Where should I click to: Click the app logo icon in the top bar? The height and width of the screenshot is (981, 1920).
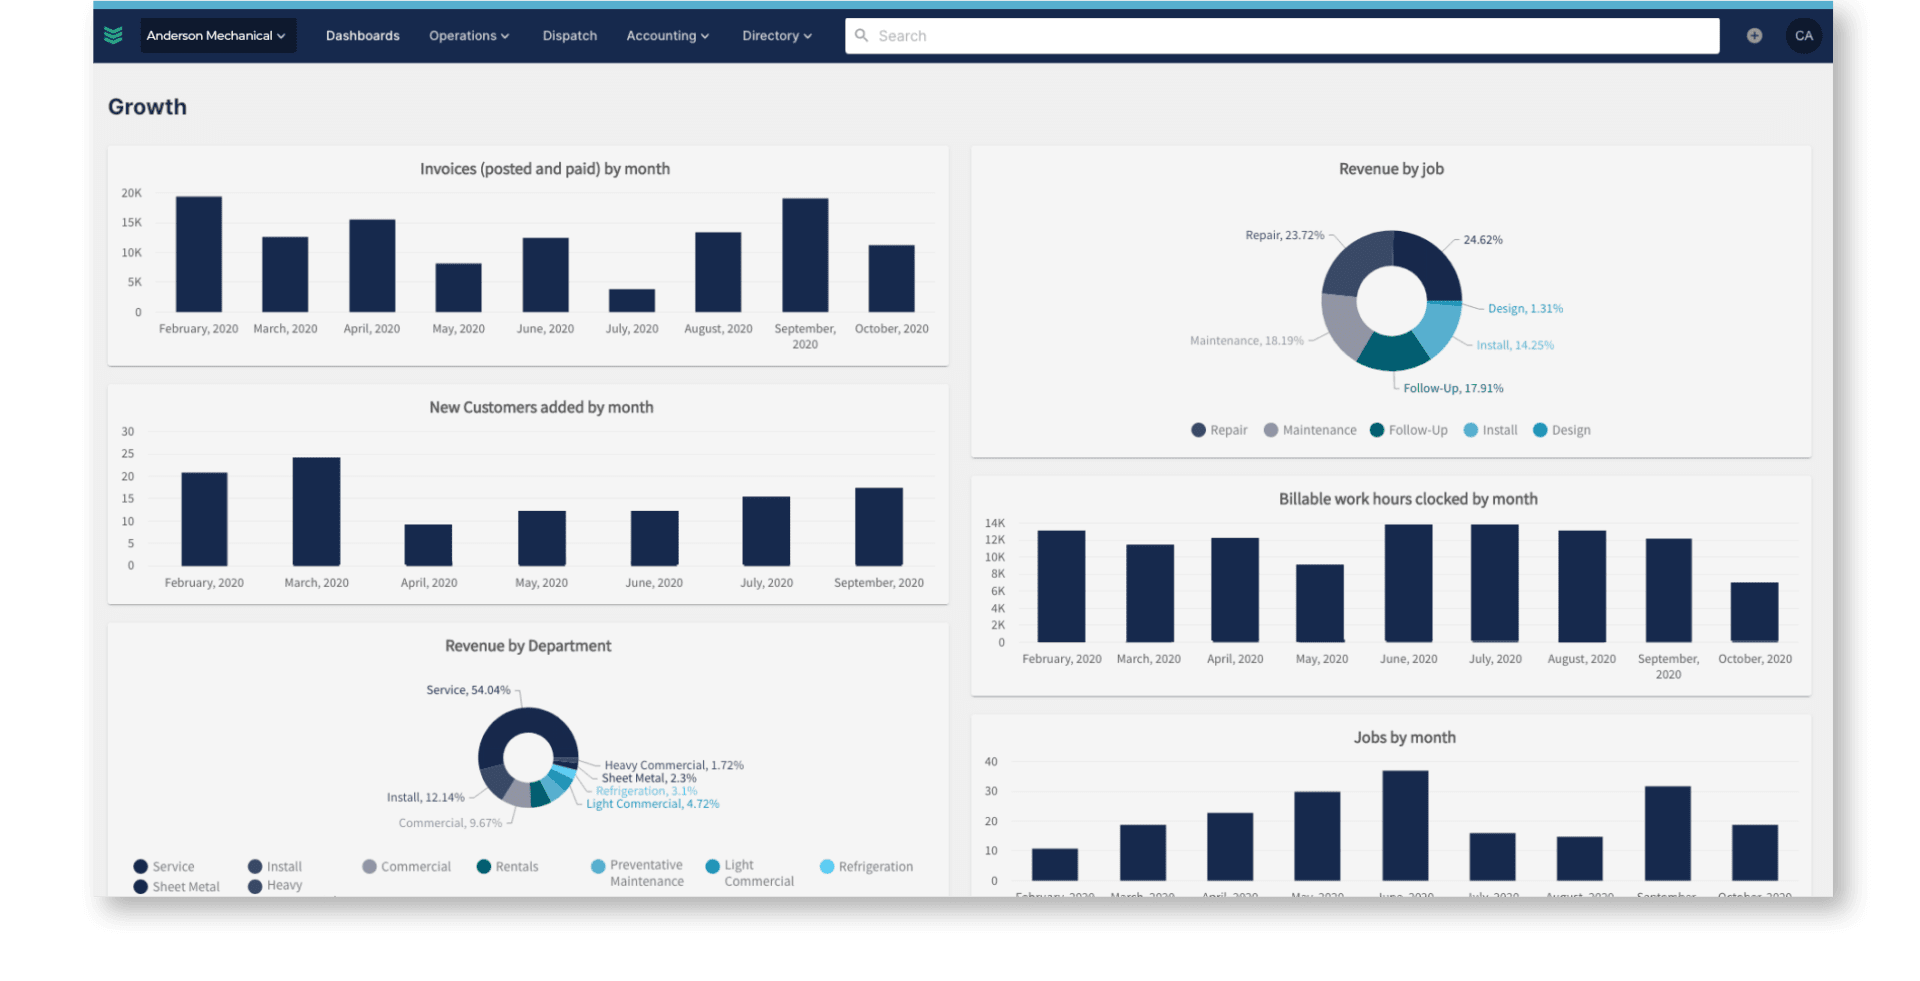[114, 35]
